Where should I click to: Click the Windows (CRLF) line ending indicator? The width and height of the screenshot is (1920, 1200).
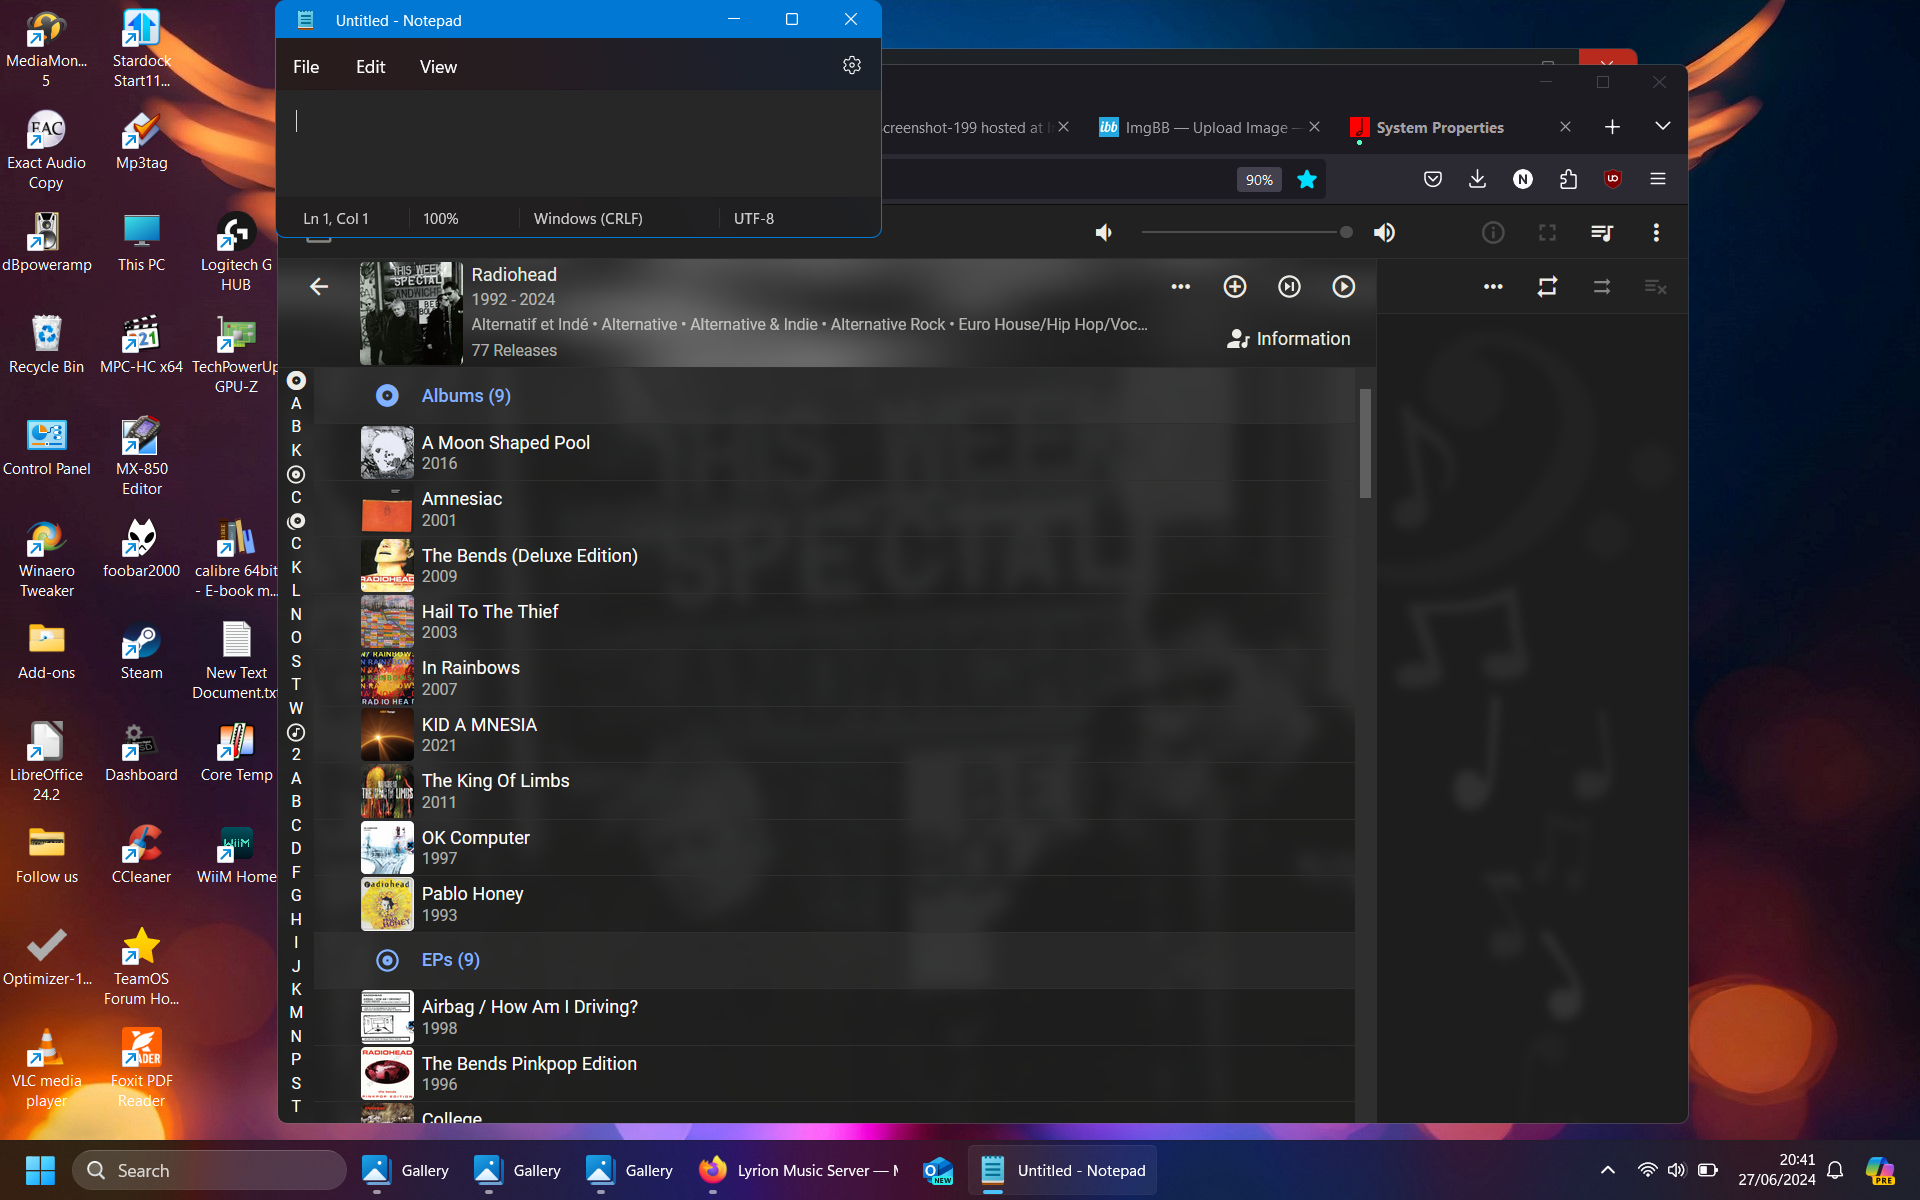[588, 218]
